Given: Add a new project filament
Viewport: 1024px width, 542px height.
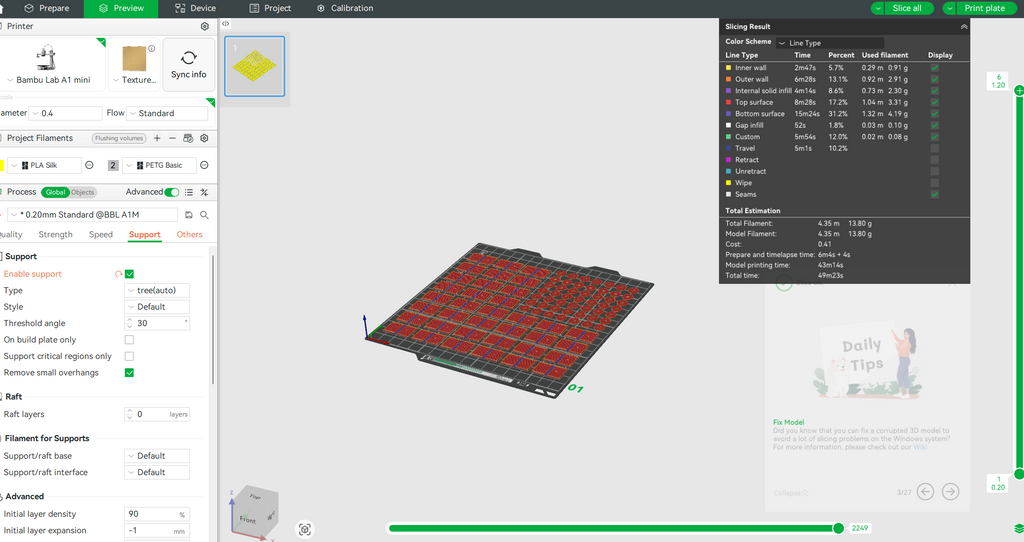Looking at the screenshot, I should [158, 138].
